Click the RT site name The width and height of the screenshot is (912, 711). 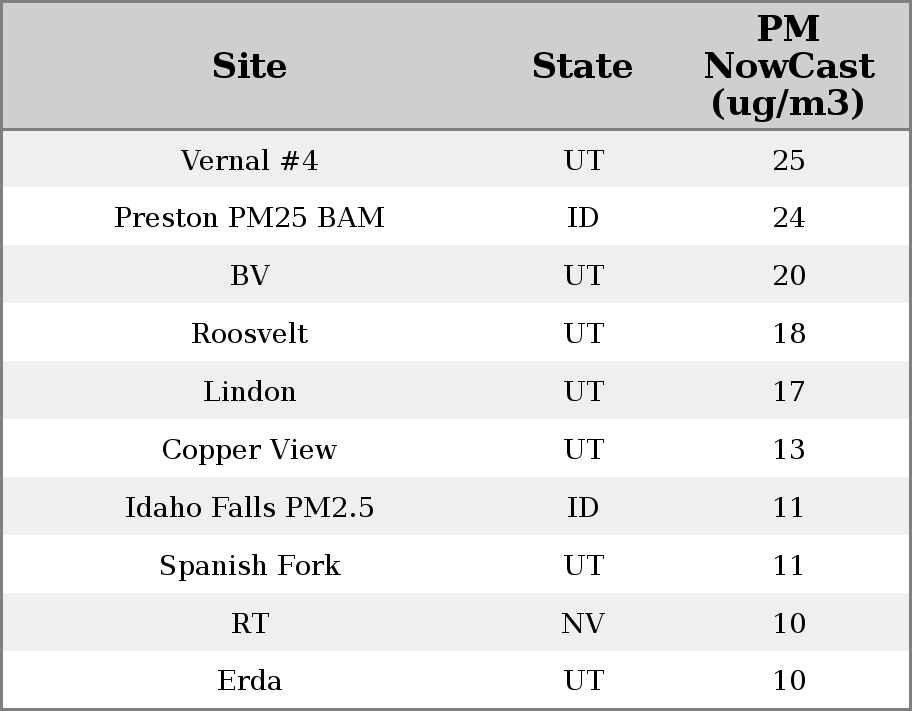250,623
